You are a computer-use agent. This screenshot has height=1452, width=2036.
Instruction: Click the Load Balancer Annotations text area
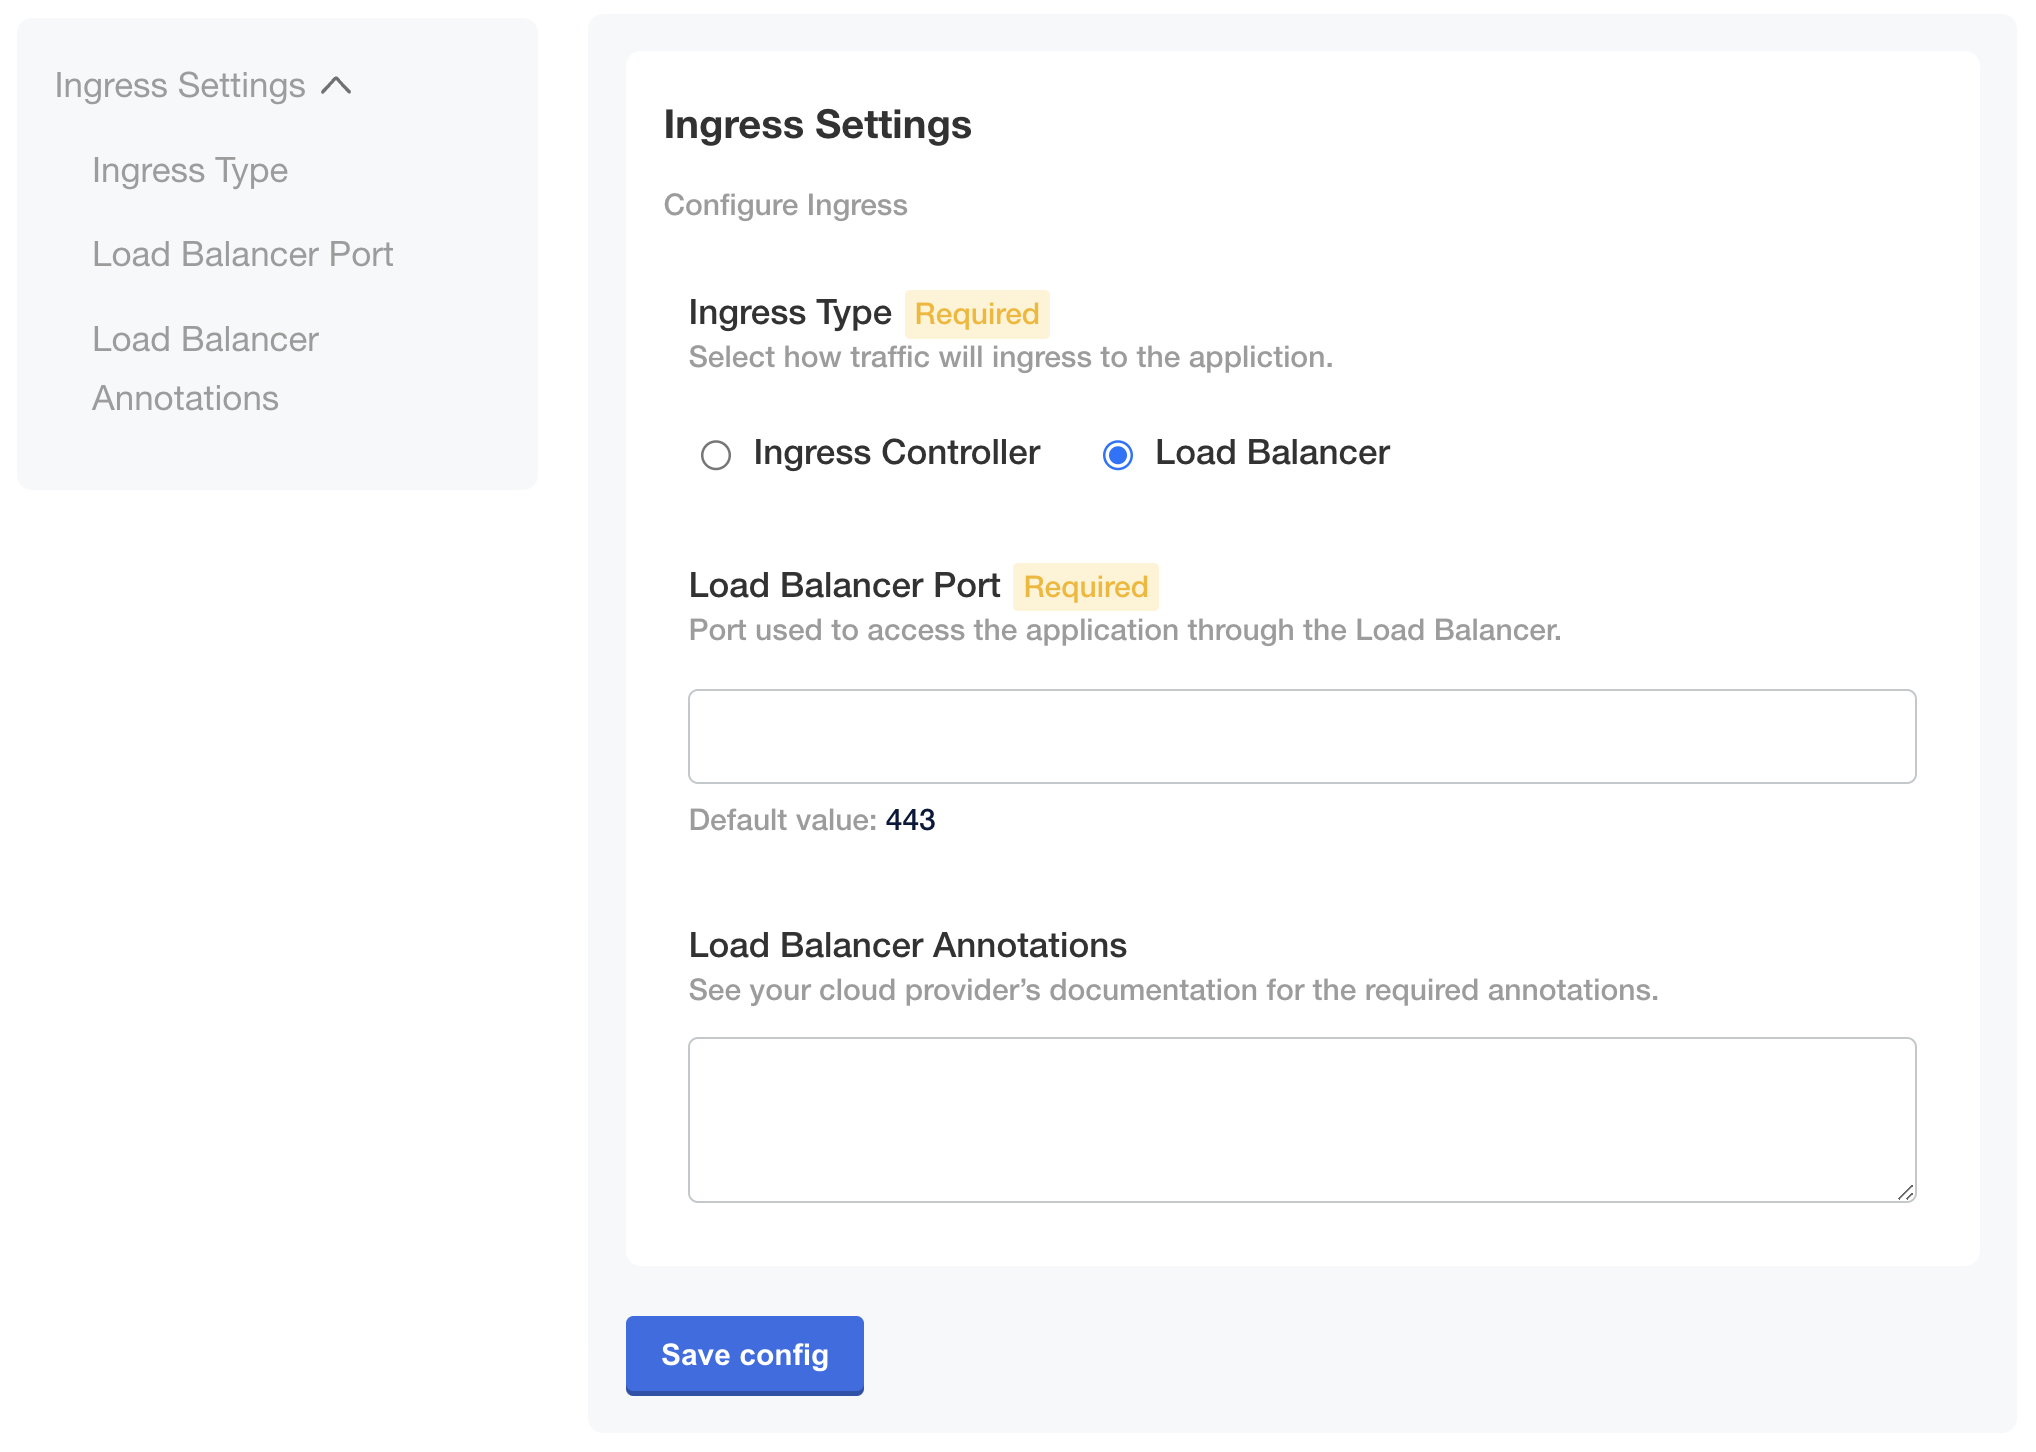tap(1300, 1118)
